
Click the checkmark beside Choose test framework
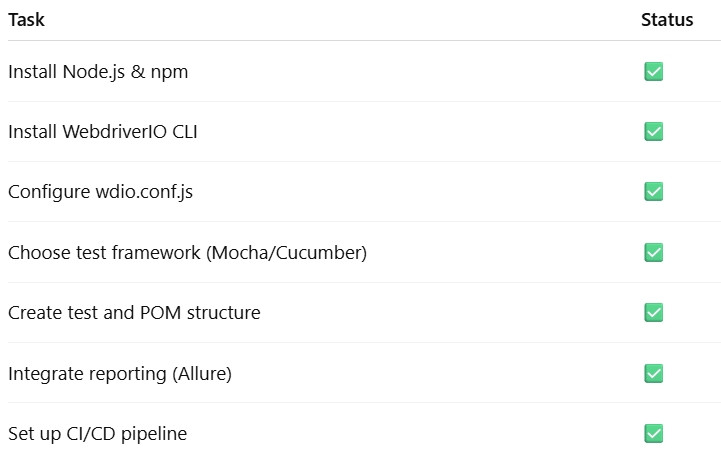(653, 252)
